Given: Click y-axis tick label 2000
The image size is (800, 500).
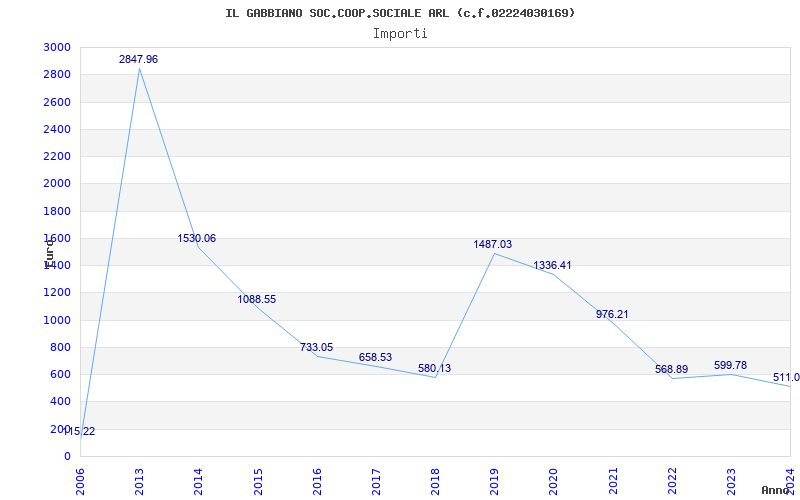Looking at the screenshot, I should pos(57,184).
